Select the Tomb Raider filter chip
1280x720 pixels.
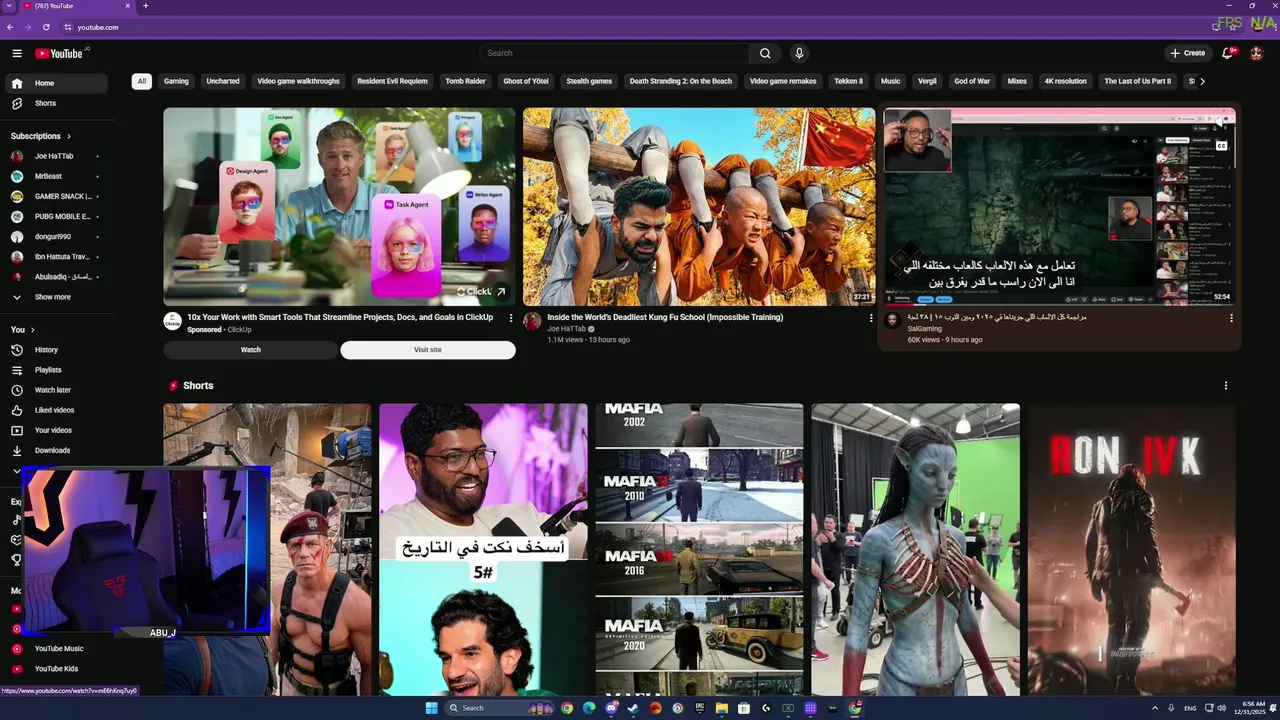coord(465,81)
